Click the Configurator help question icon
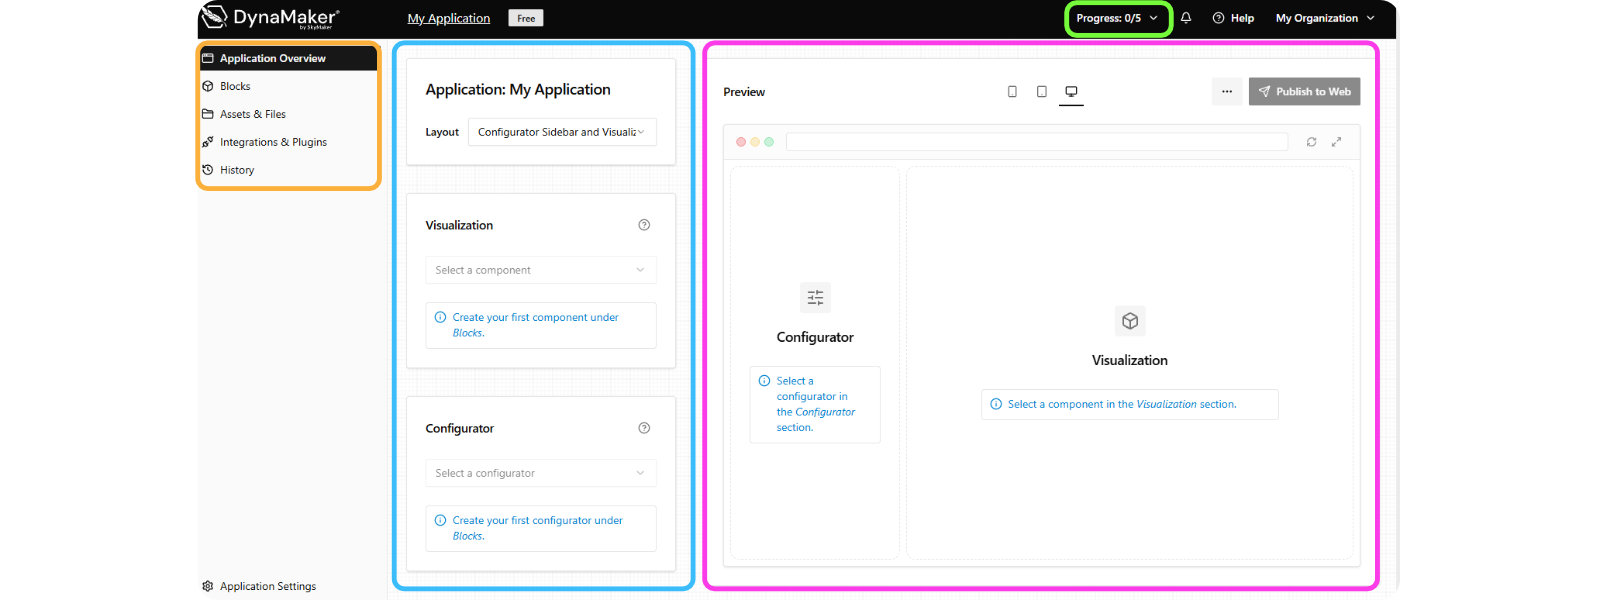This screenshot has height=600, width=1600. [644, 428]
